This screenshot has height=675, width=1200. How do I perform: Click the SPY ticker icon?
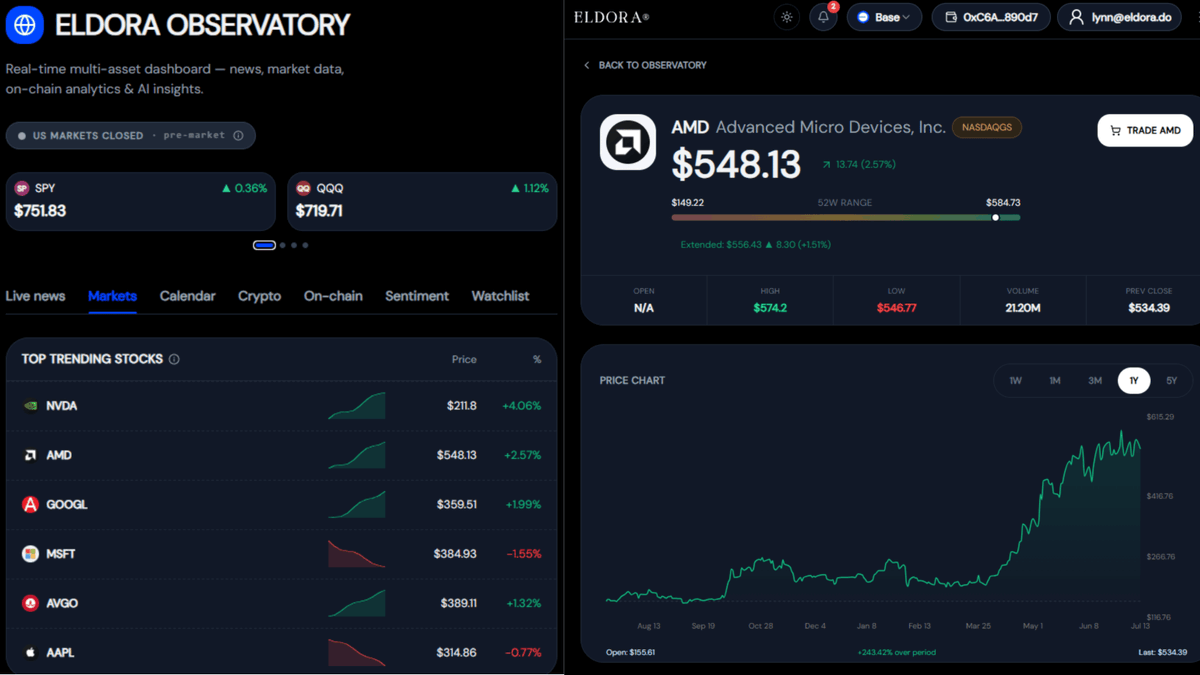22,188
